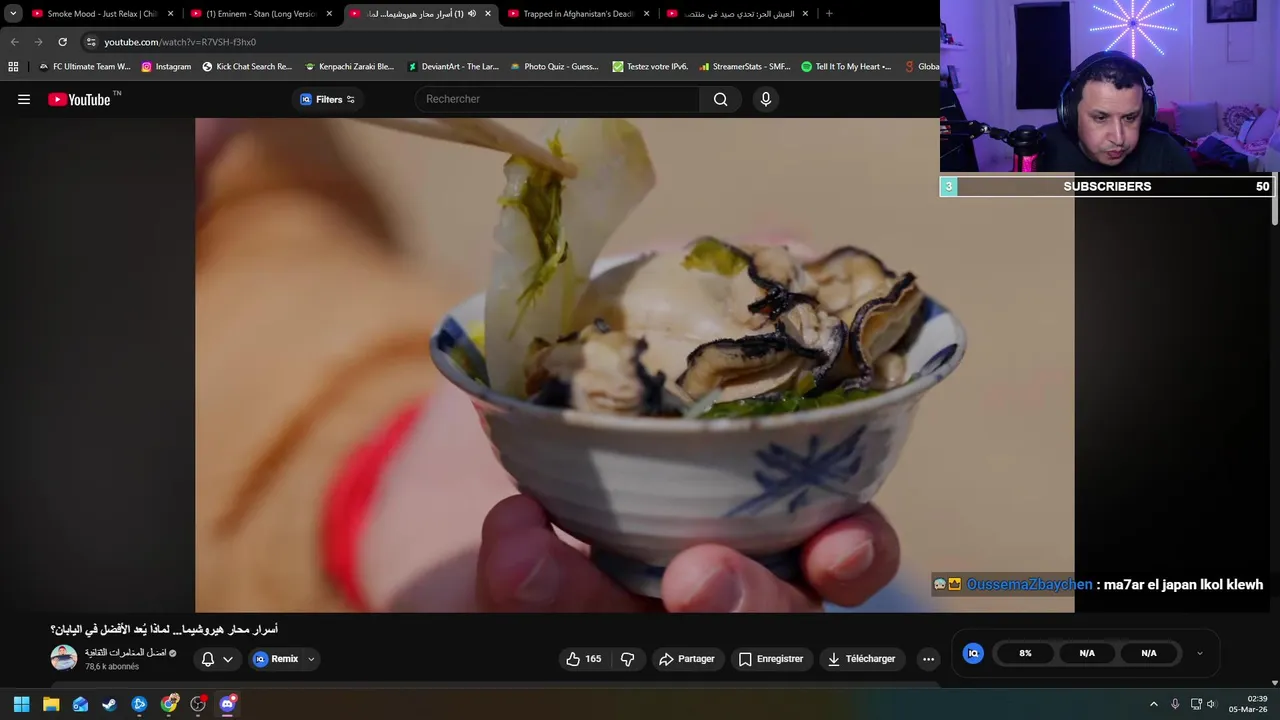
Task: Open Discord from the taskbar
Action: pyautogui.click(x=227, y=704)
